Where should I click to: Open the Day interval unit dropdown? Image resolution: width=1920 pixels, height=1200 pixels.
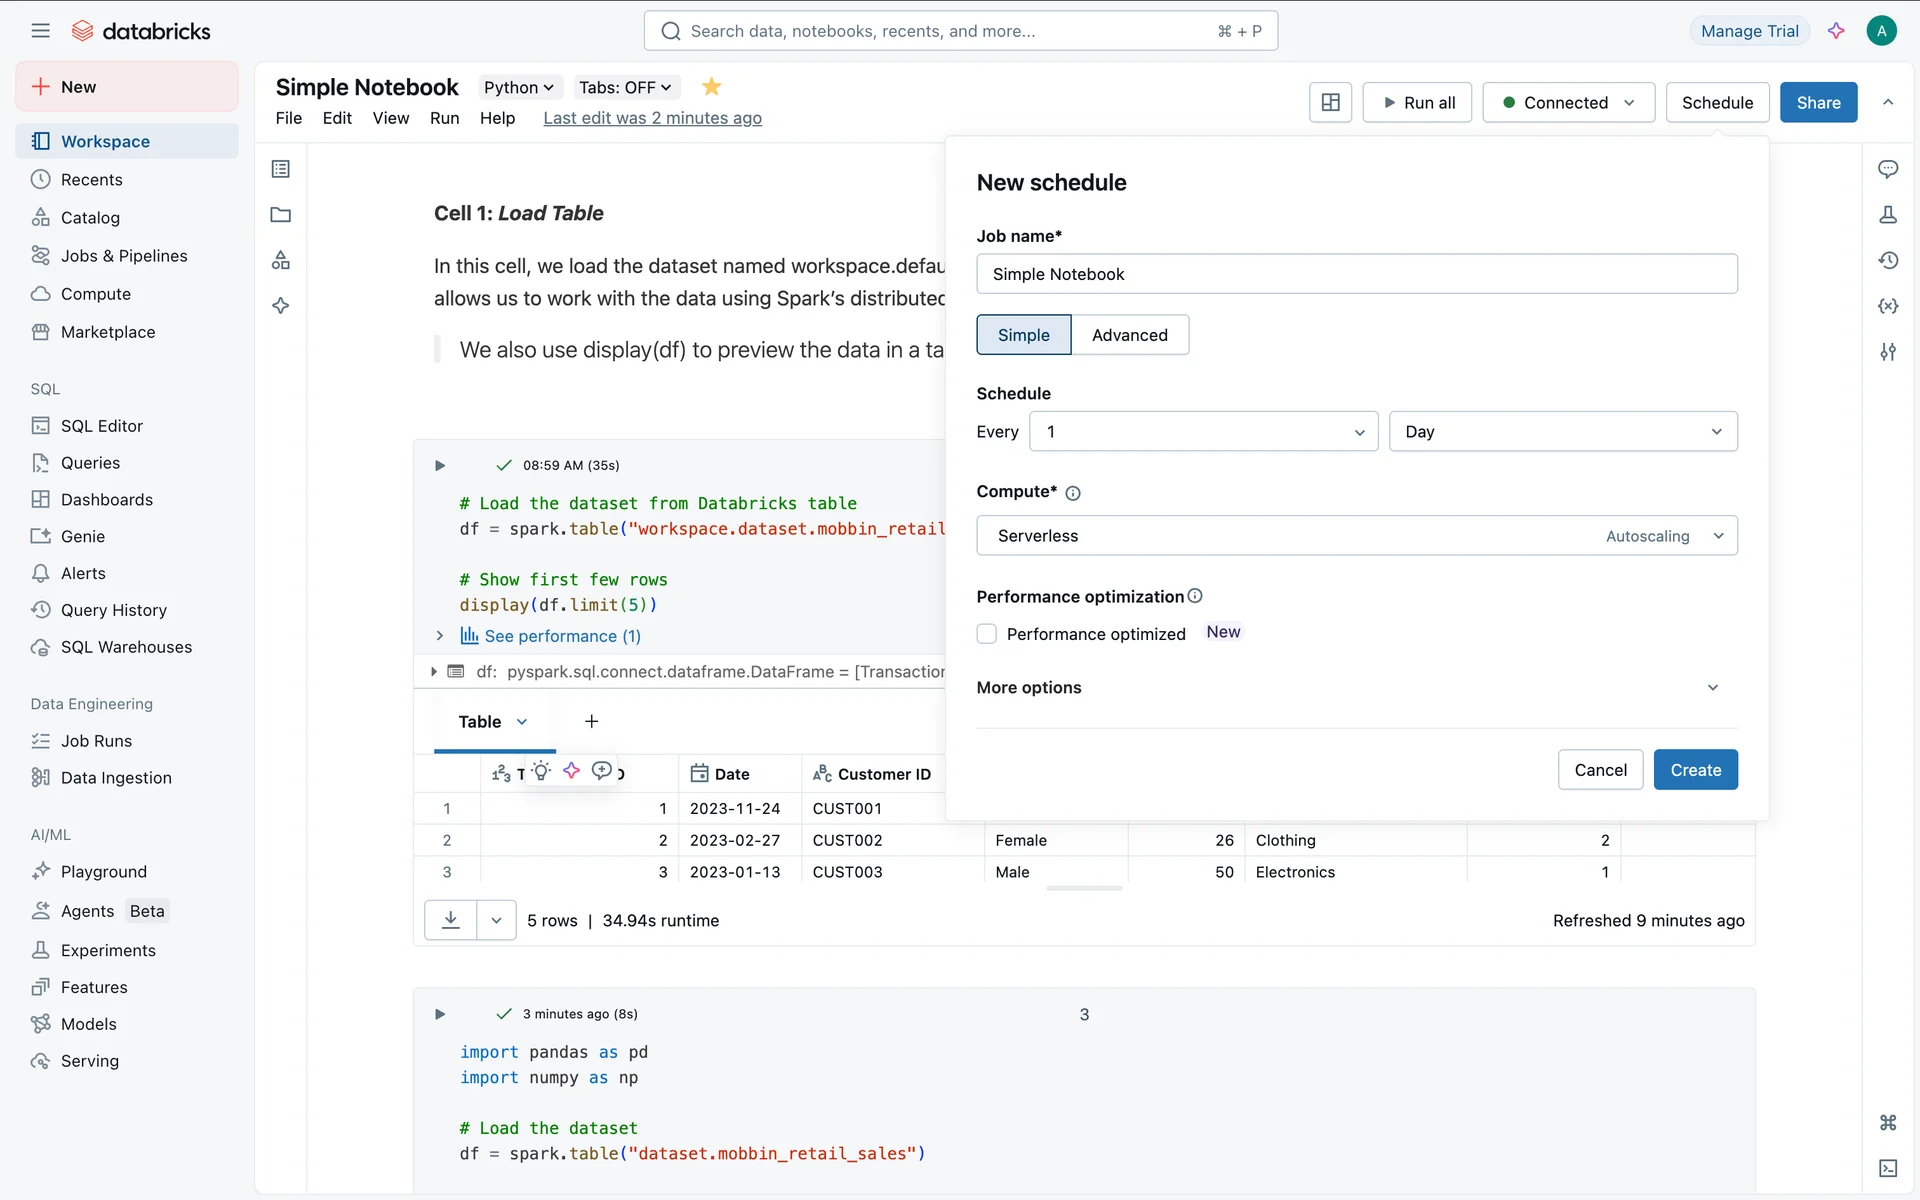tap(1562, 432)
